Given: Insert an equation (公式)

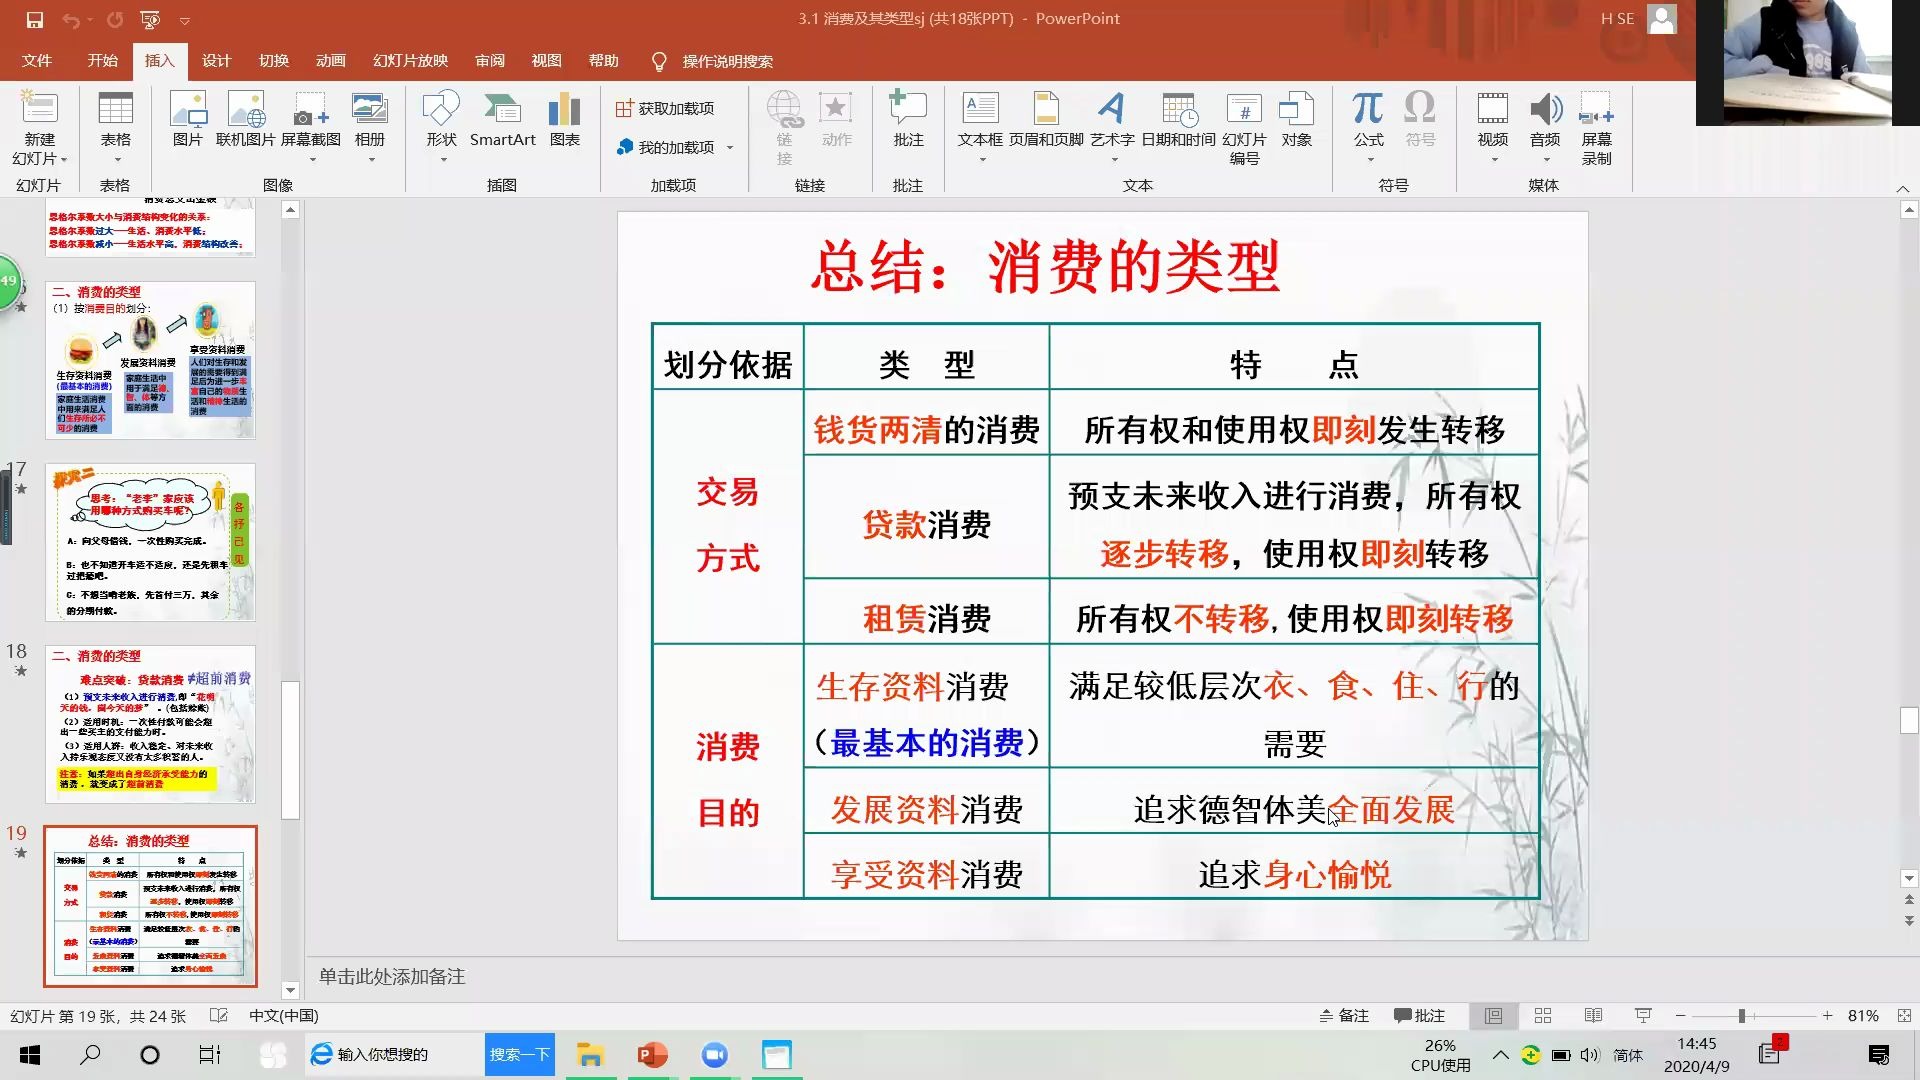Looking at the screenshot, I should pos(1368,128).
